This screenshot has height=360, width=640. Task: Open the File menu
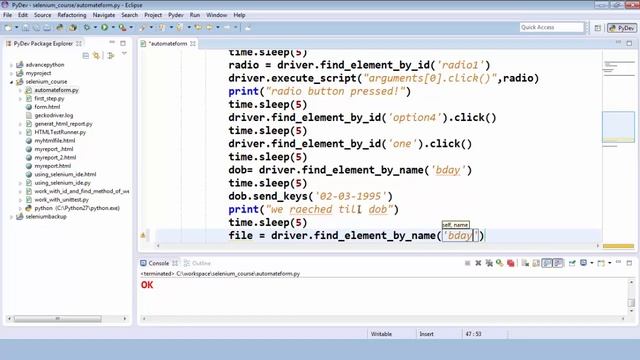(x=7, y=15)
